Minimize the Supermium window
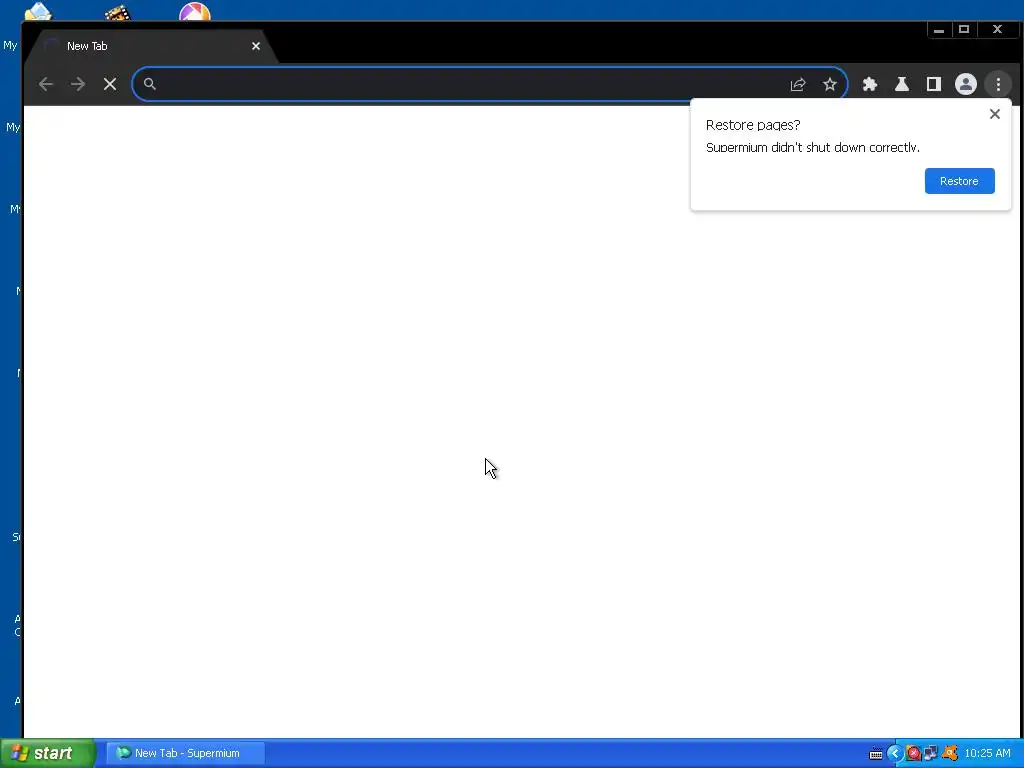This screenshot has width=1024, height=768. [x=939, y=30]
